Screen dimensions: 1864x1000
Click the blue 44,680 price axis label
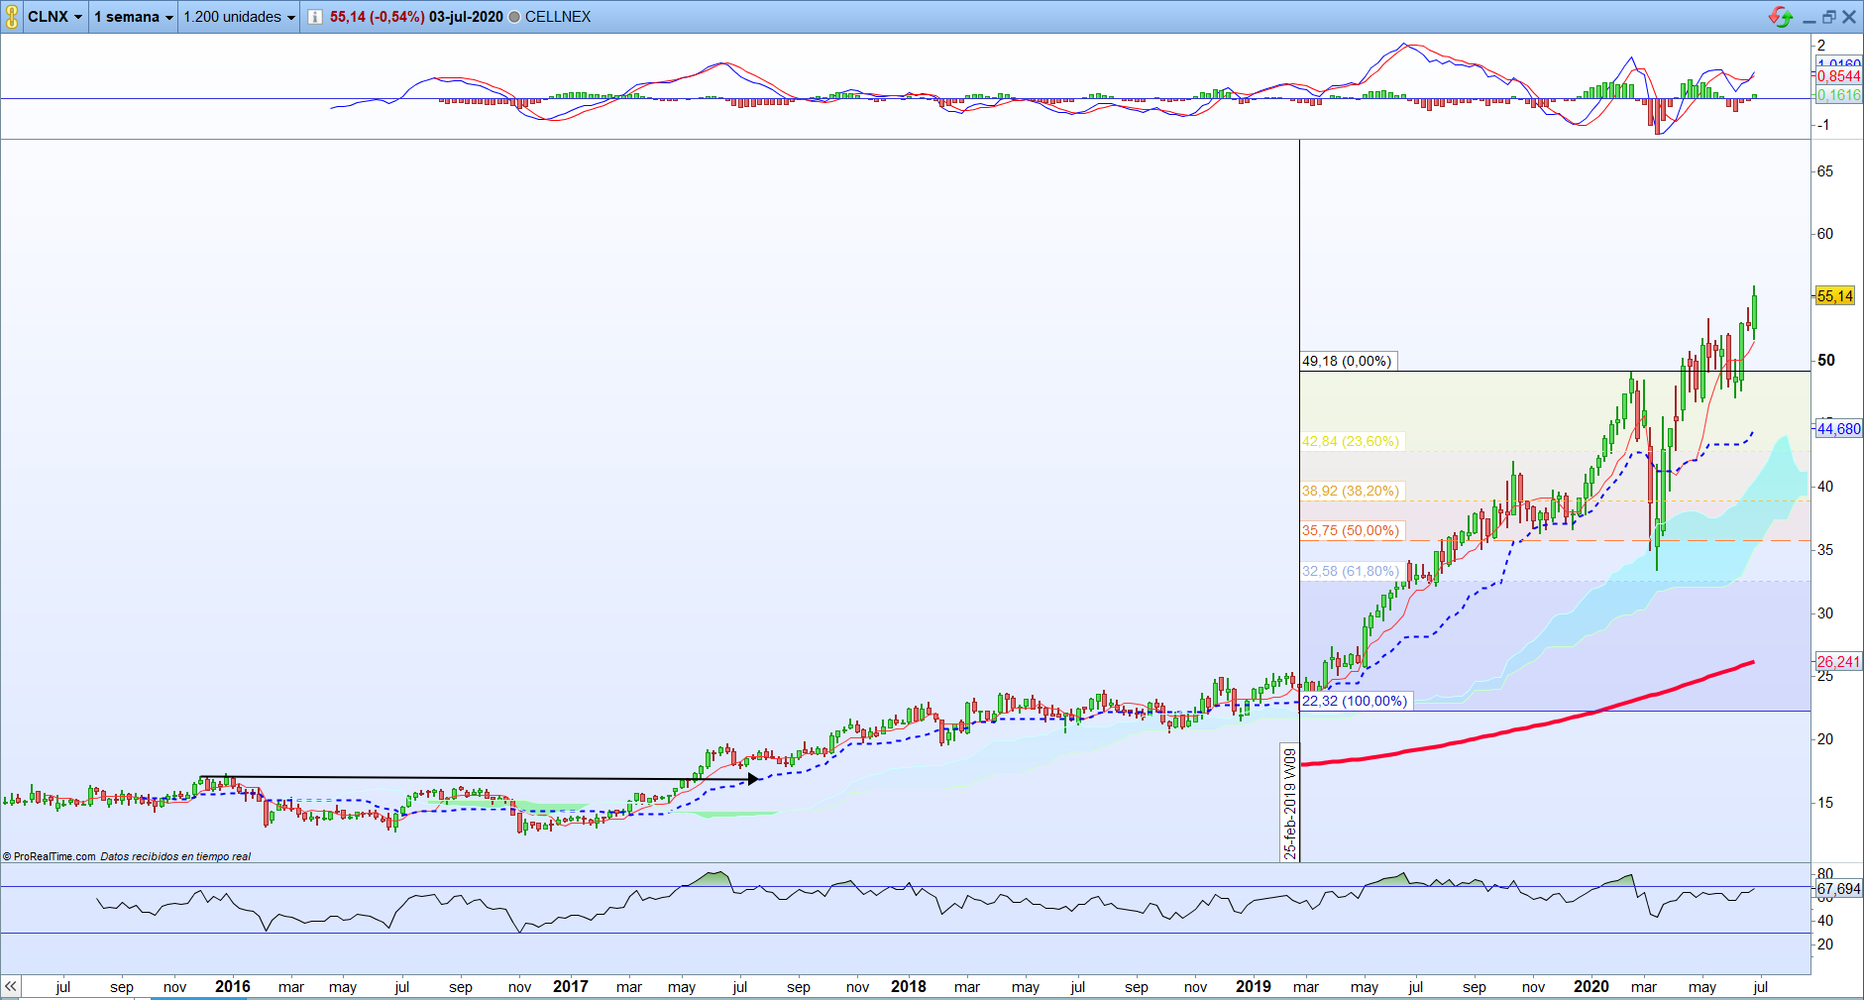point(1838,429)
